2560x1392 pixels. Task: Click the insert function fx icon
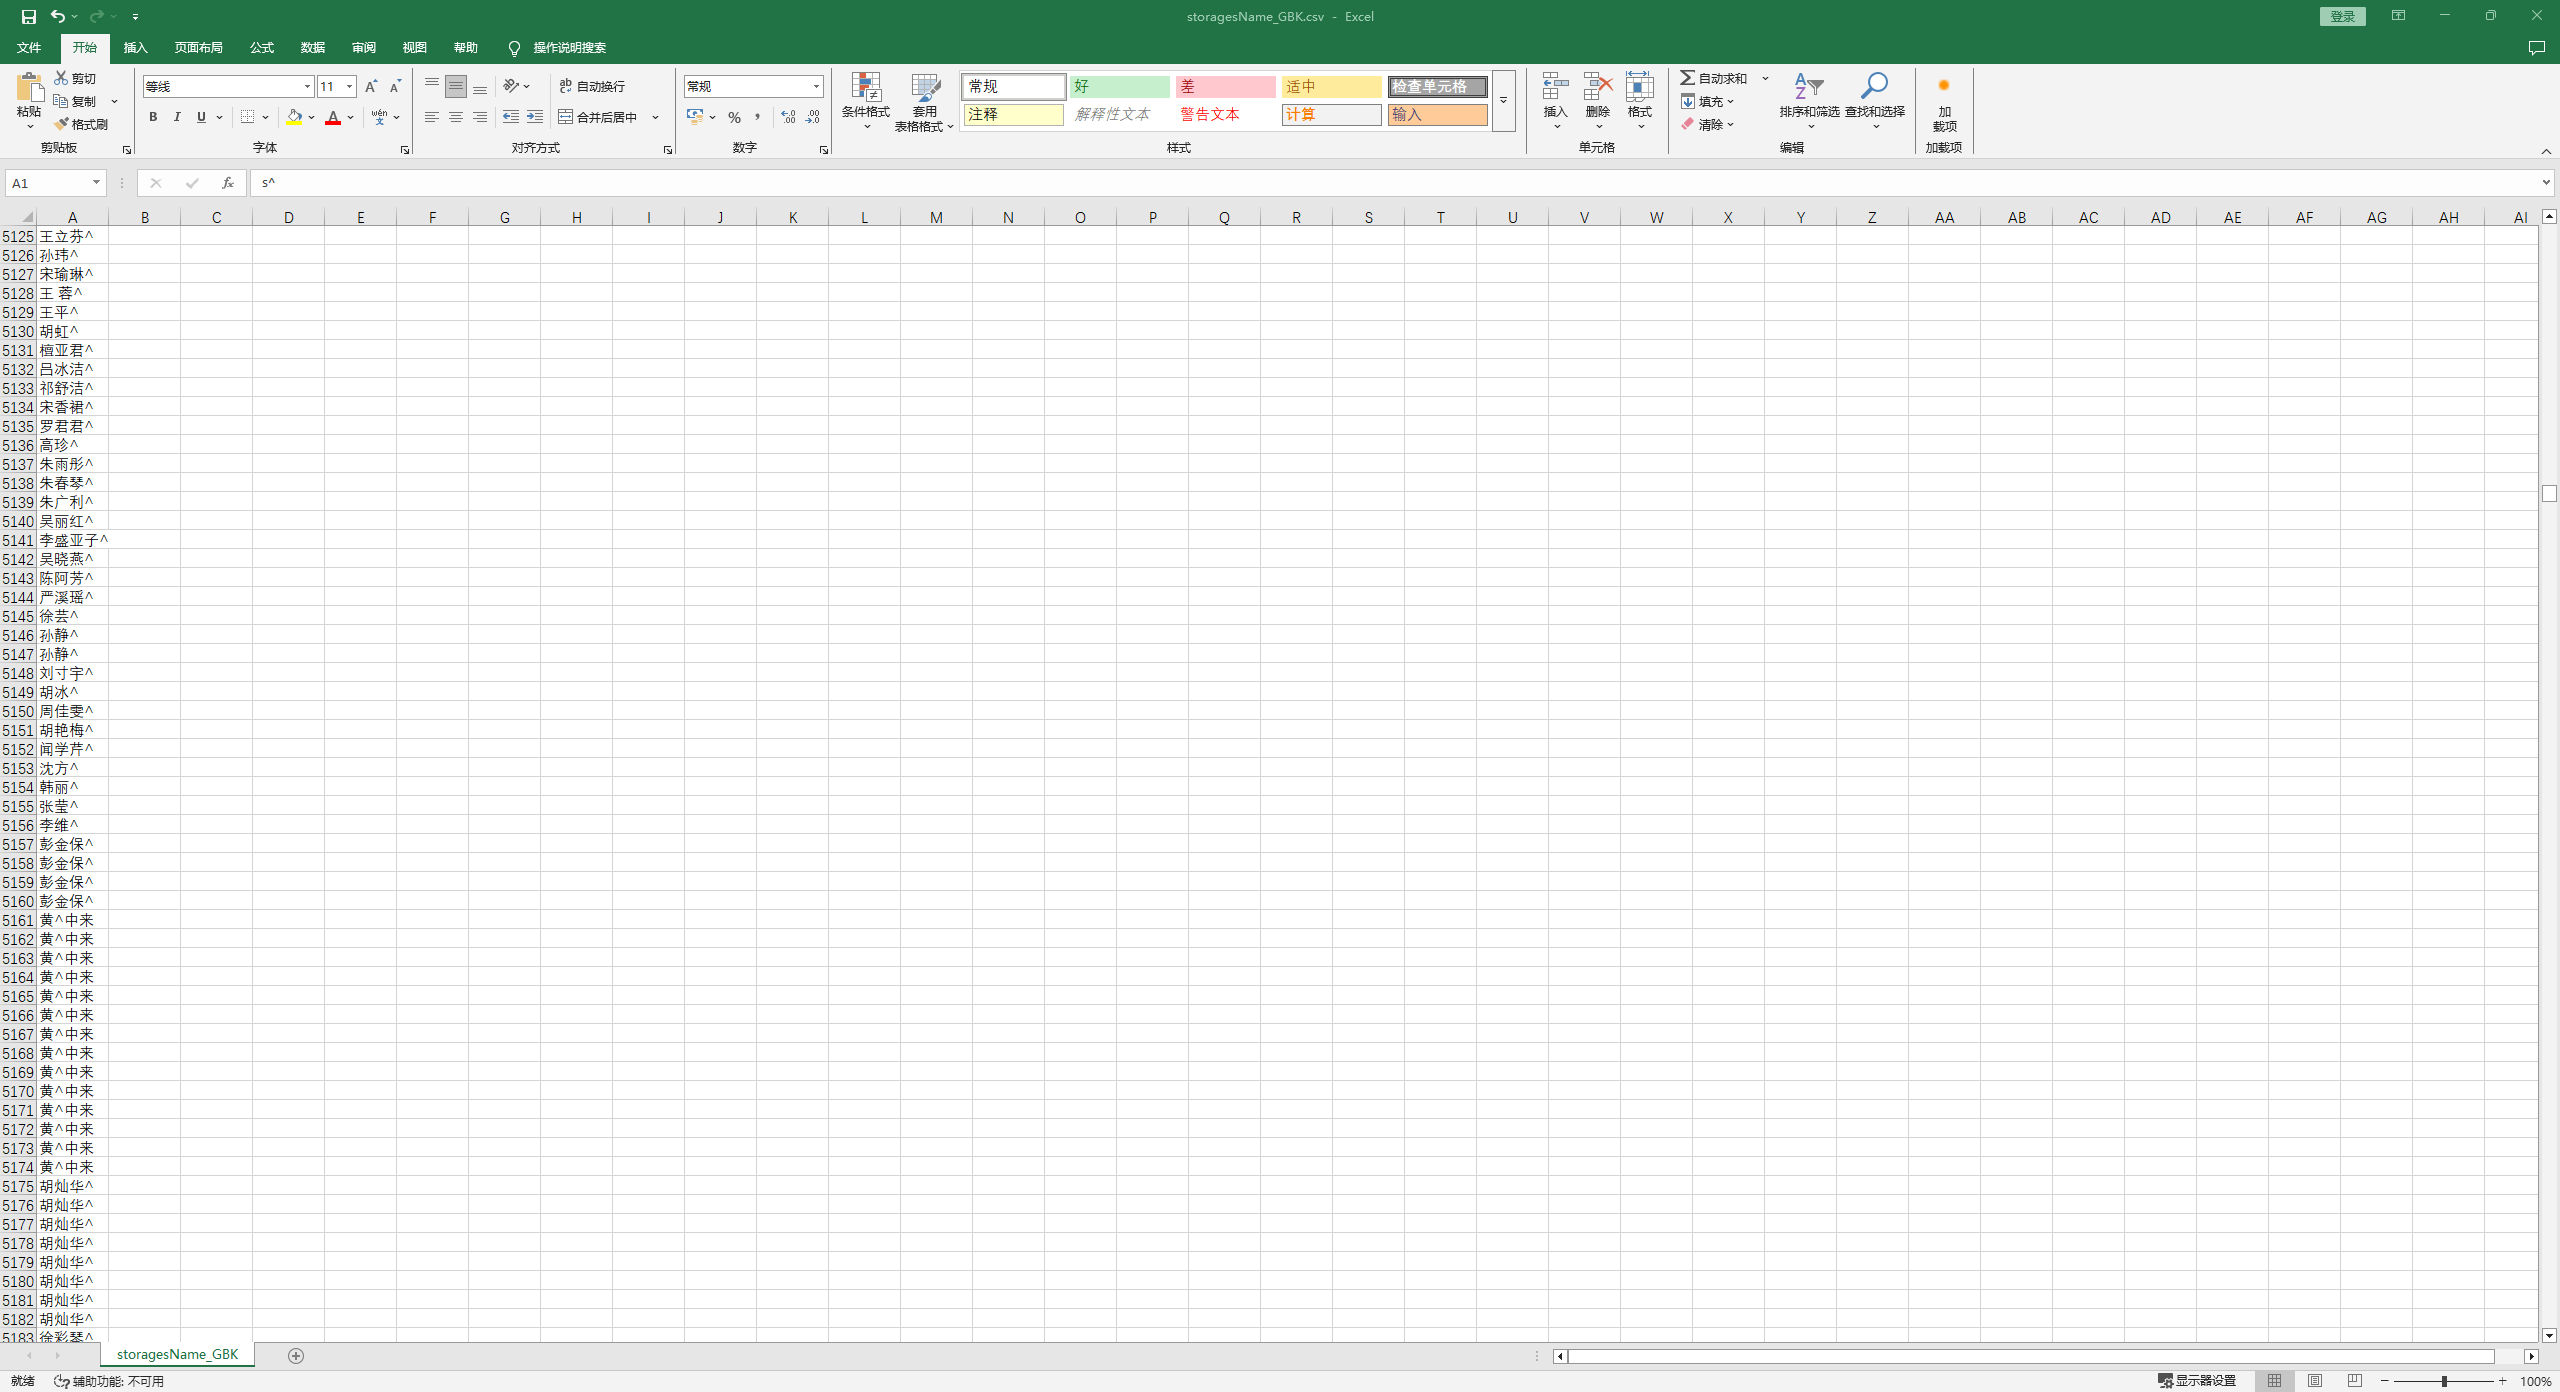[228, 183]
